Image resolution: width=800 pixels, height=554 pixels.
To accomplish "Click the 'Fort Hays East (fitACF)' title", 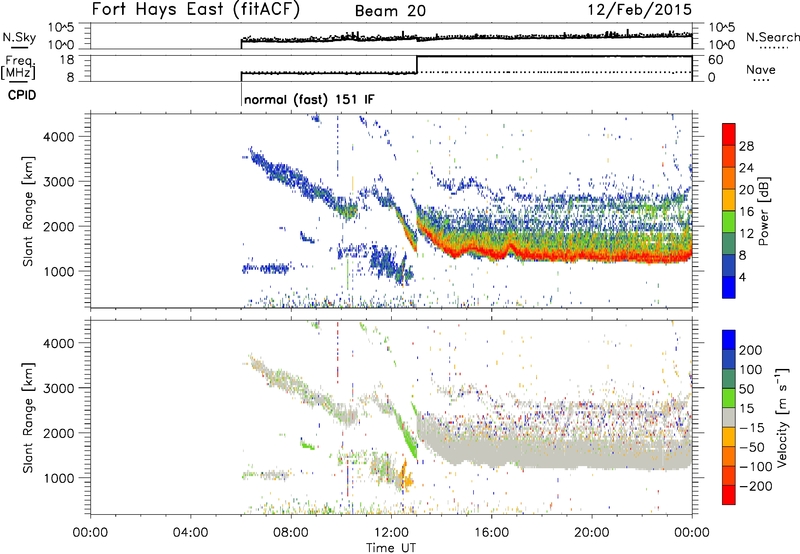I will point(195,9).
